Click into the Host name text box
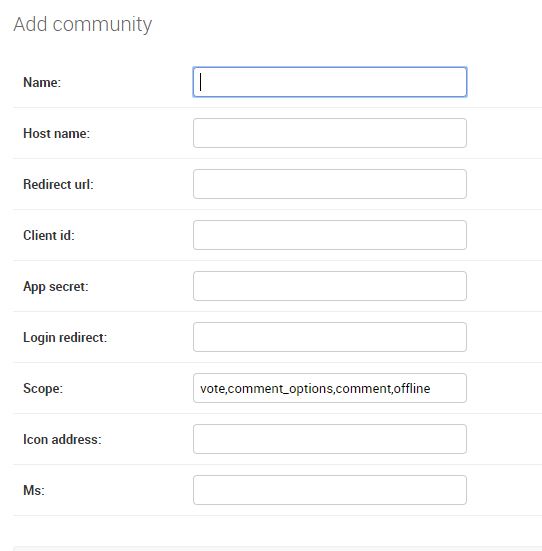The height and width of the screenshot is (551, 542). coord(330,133)
